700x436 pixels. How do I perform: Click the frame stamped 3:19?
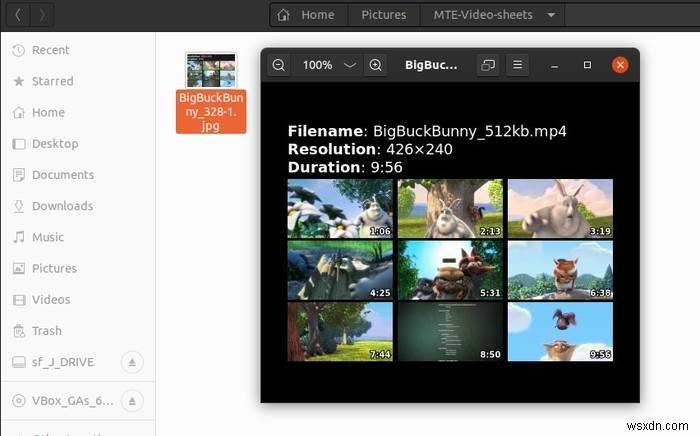coord(560,208)
